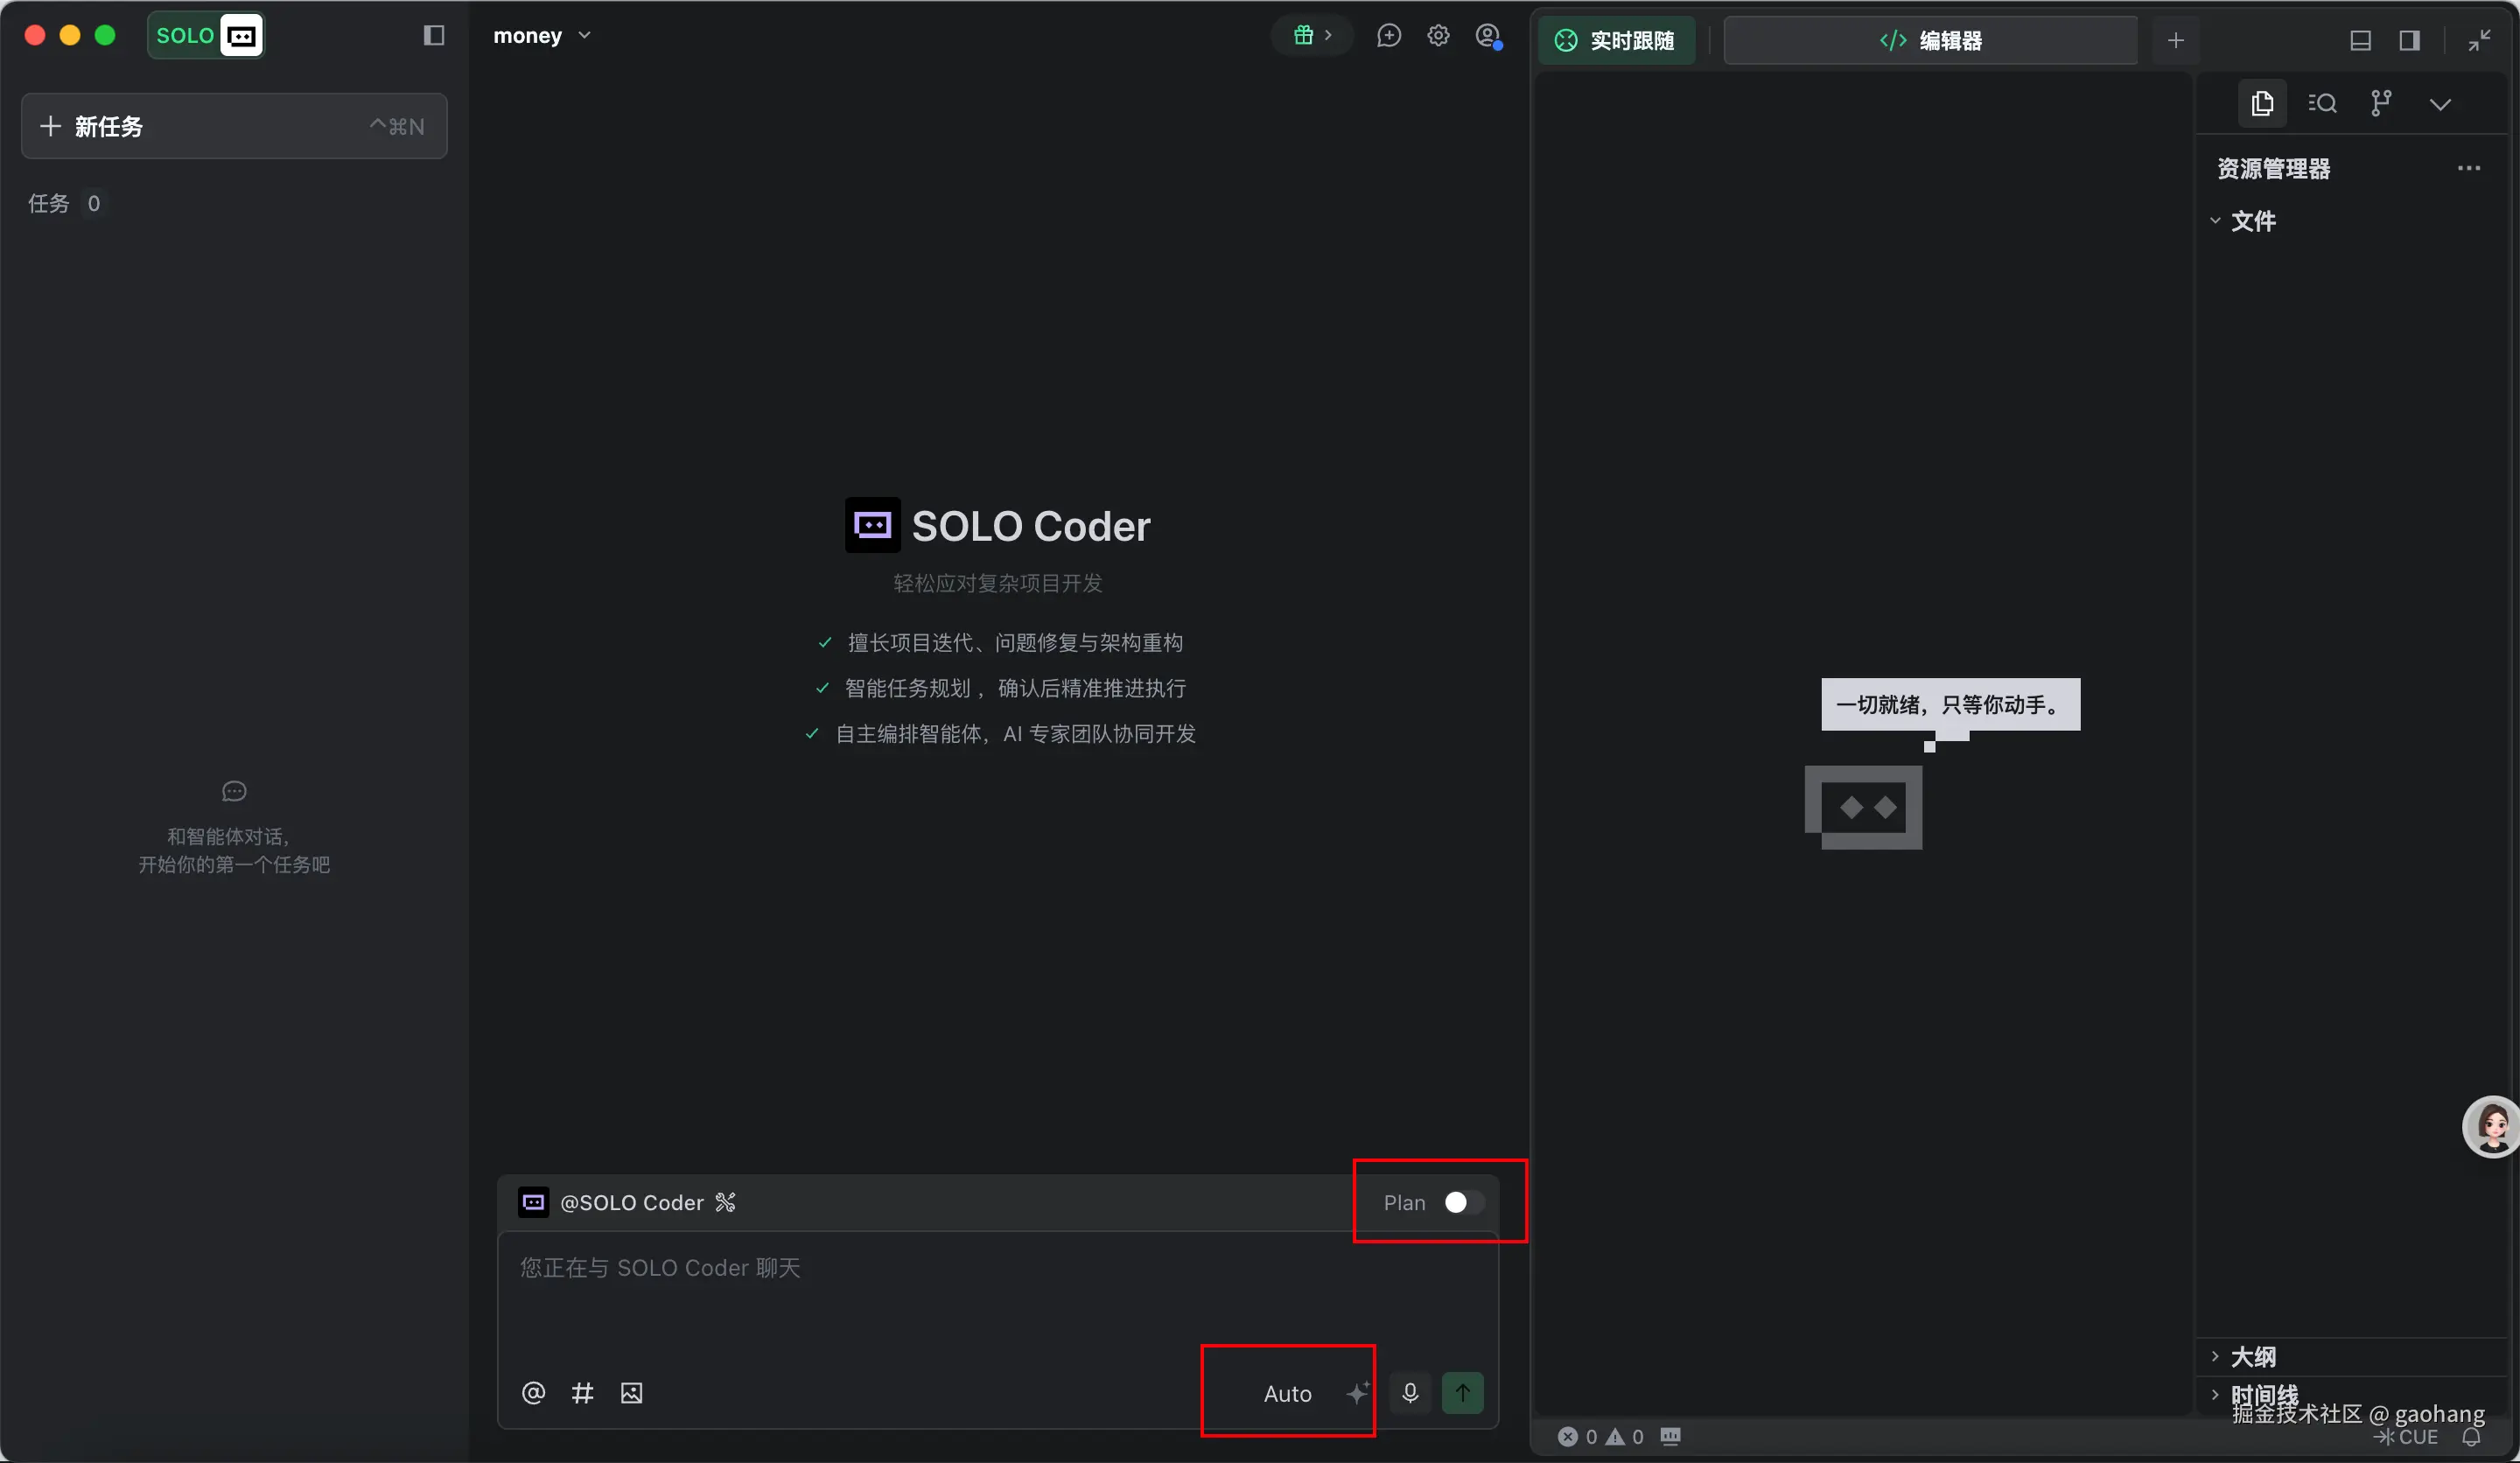Open settings with the gear icon
The width and height of the screenshot is (2520, 1463).
[x=1438, y=36]
